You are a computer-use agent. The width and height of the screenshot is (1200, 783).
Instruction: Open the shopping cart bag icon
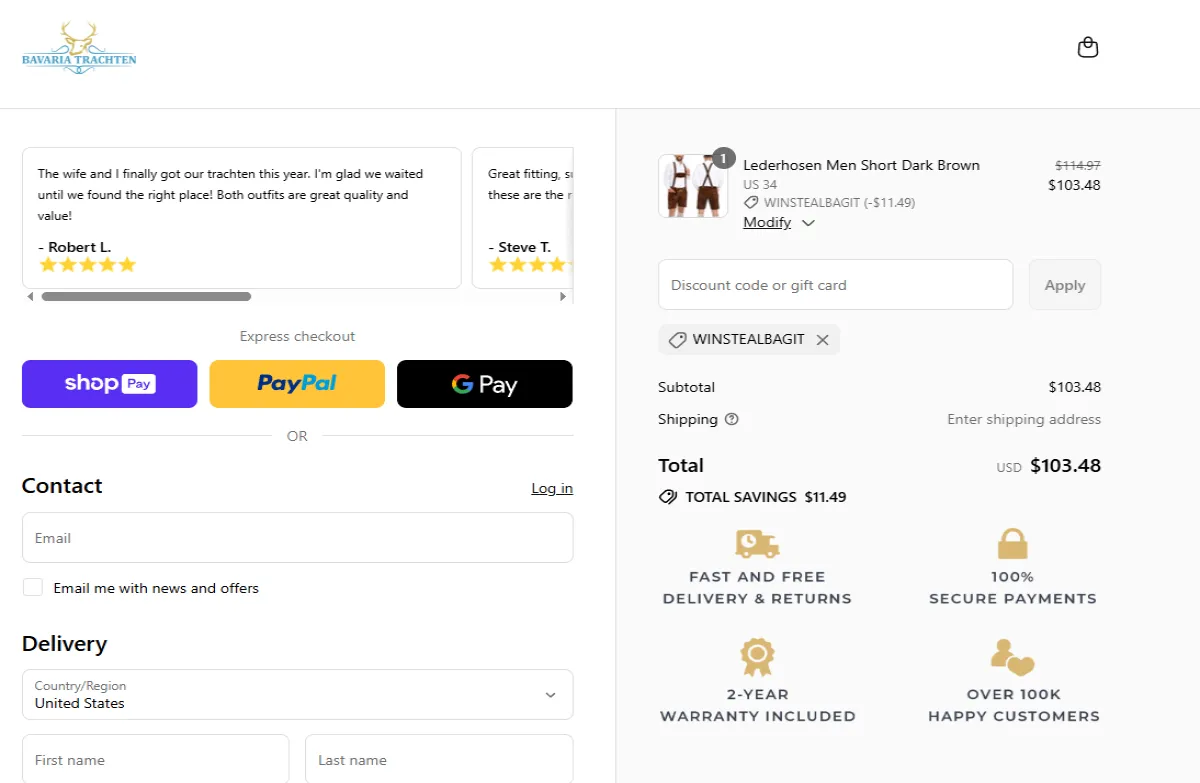pyautogui.click(x=1088, y=46)
